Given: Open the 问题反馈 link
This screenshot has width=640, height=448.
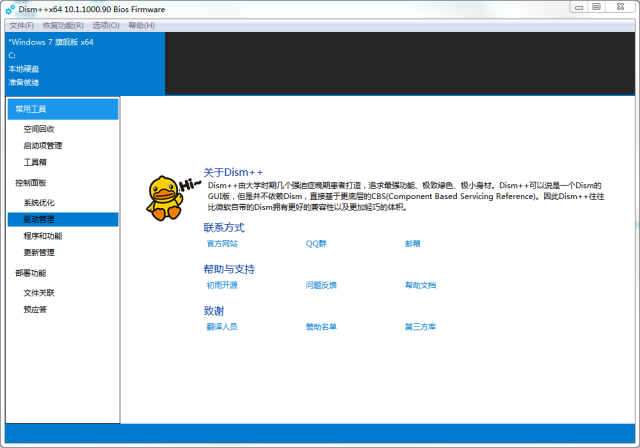Looking at the screenshot, I should (x=321, y=285).
